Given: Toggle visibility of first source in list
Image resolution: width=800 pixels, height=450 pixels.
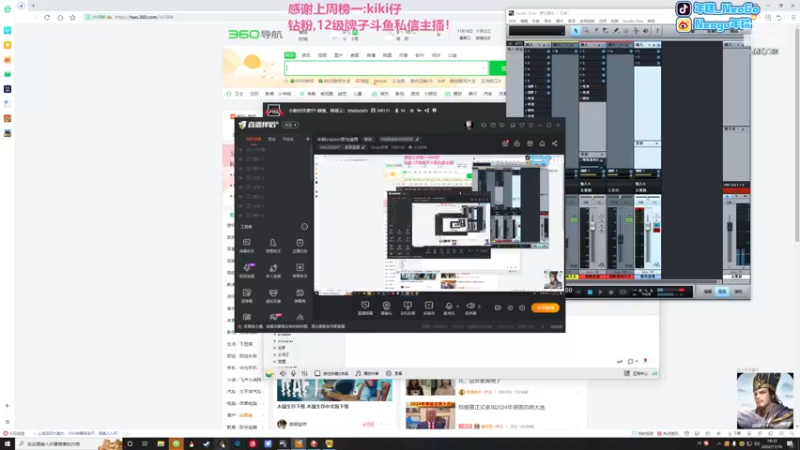Looking at the screenshot, I should pos(241,149).
